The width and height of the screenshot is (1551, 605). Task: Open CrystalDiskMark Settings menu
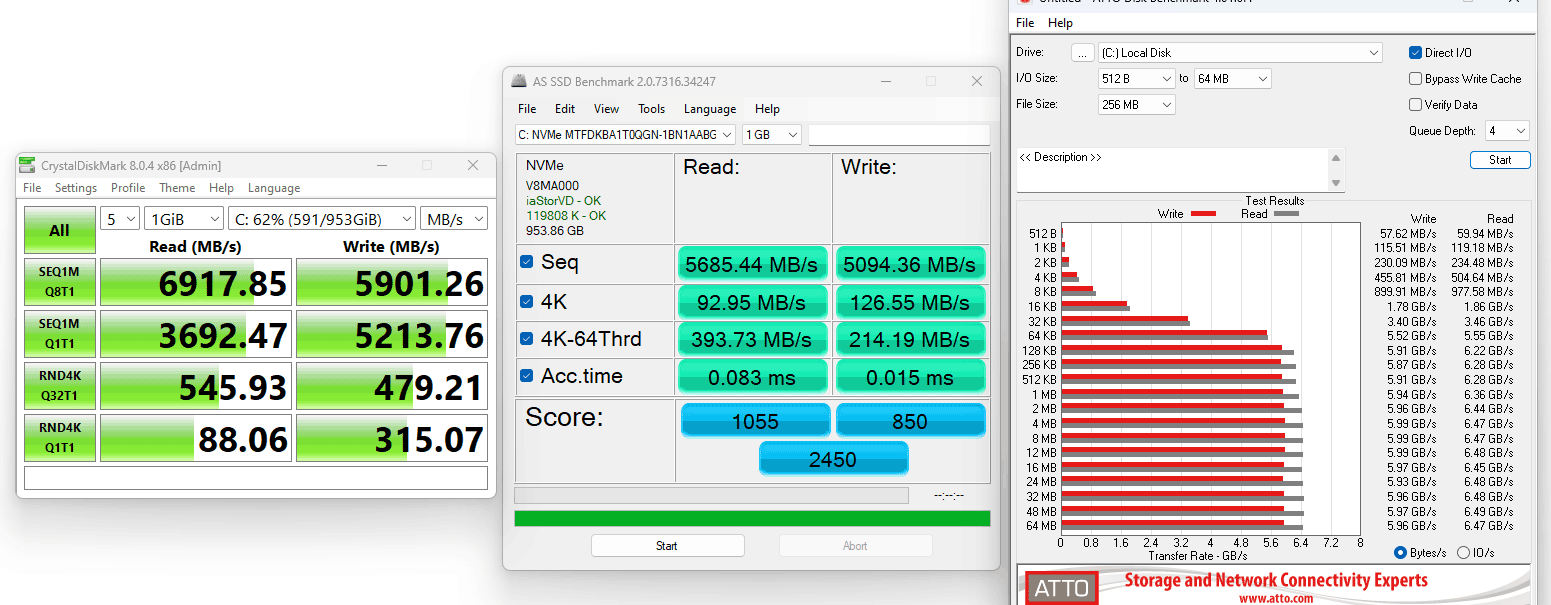[76, 188]
